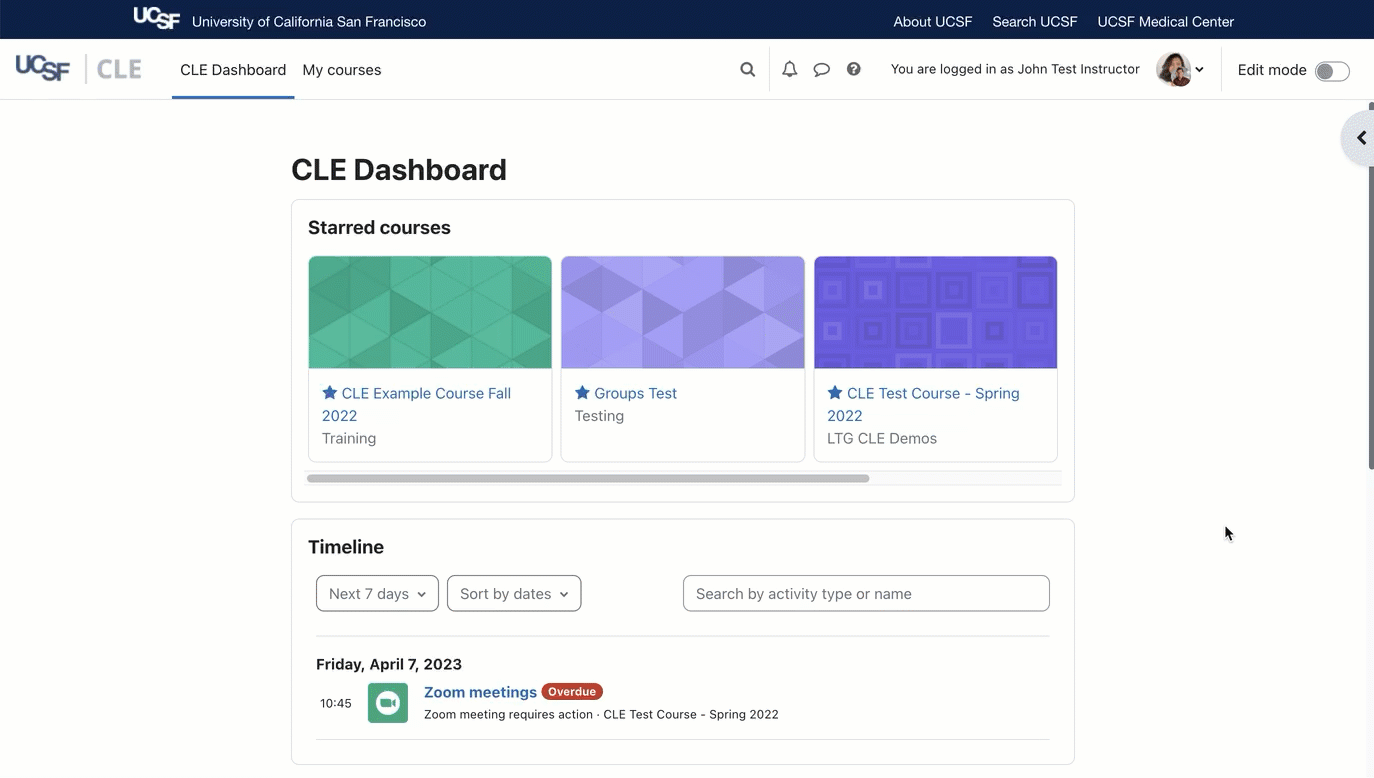The height and width of the screenshot is (778, 1374).
Task: Click the UCSF logo in top banner
Action: pyautogui.click(x=157, y=18)
